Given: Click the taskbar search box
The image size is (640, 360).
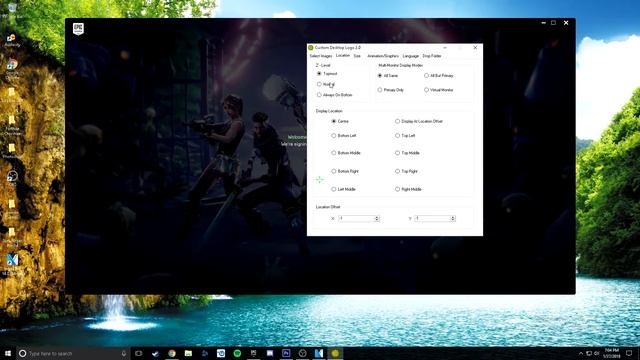Looking at the screenshot, I should tap(73, 353).
